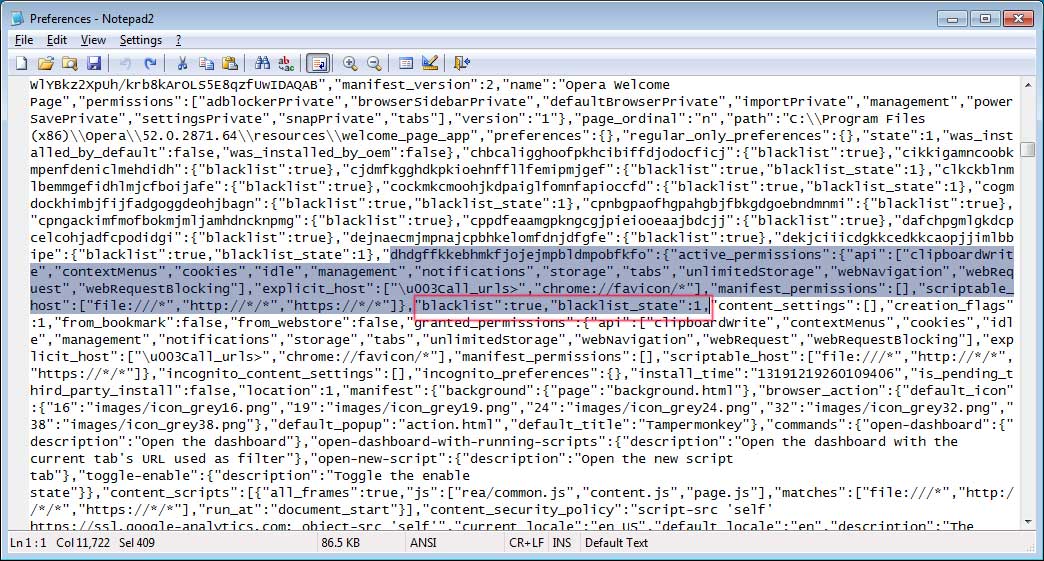Screen dimensions: 1044x561
Task: Zoom out with the magnifier minus icon
Action: [374, 63]
